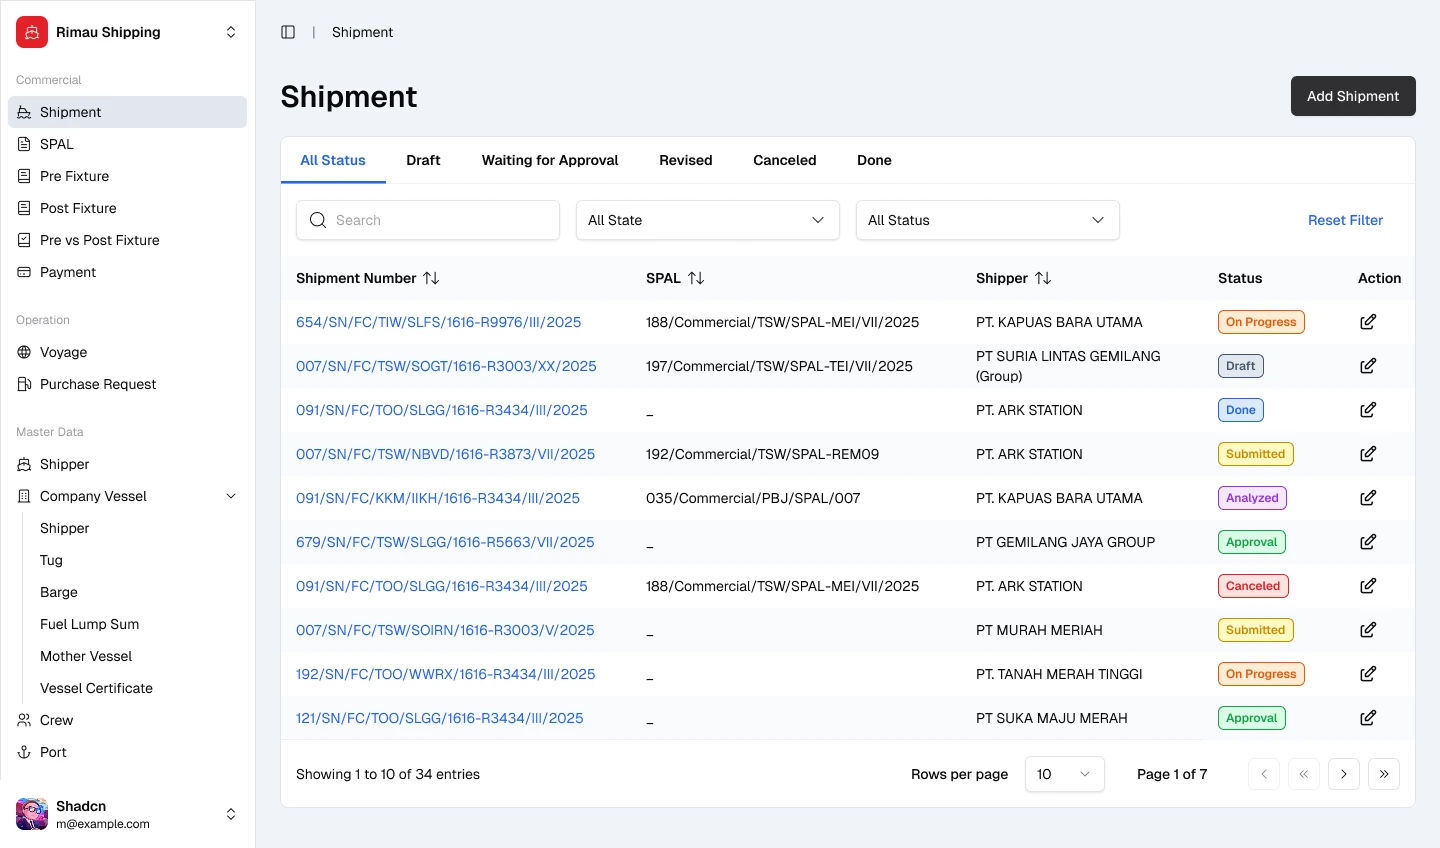The image size is (1440, 848).
Task: Click the Add Shipment button
Action: [1352, 96]
